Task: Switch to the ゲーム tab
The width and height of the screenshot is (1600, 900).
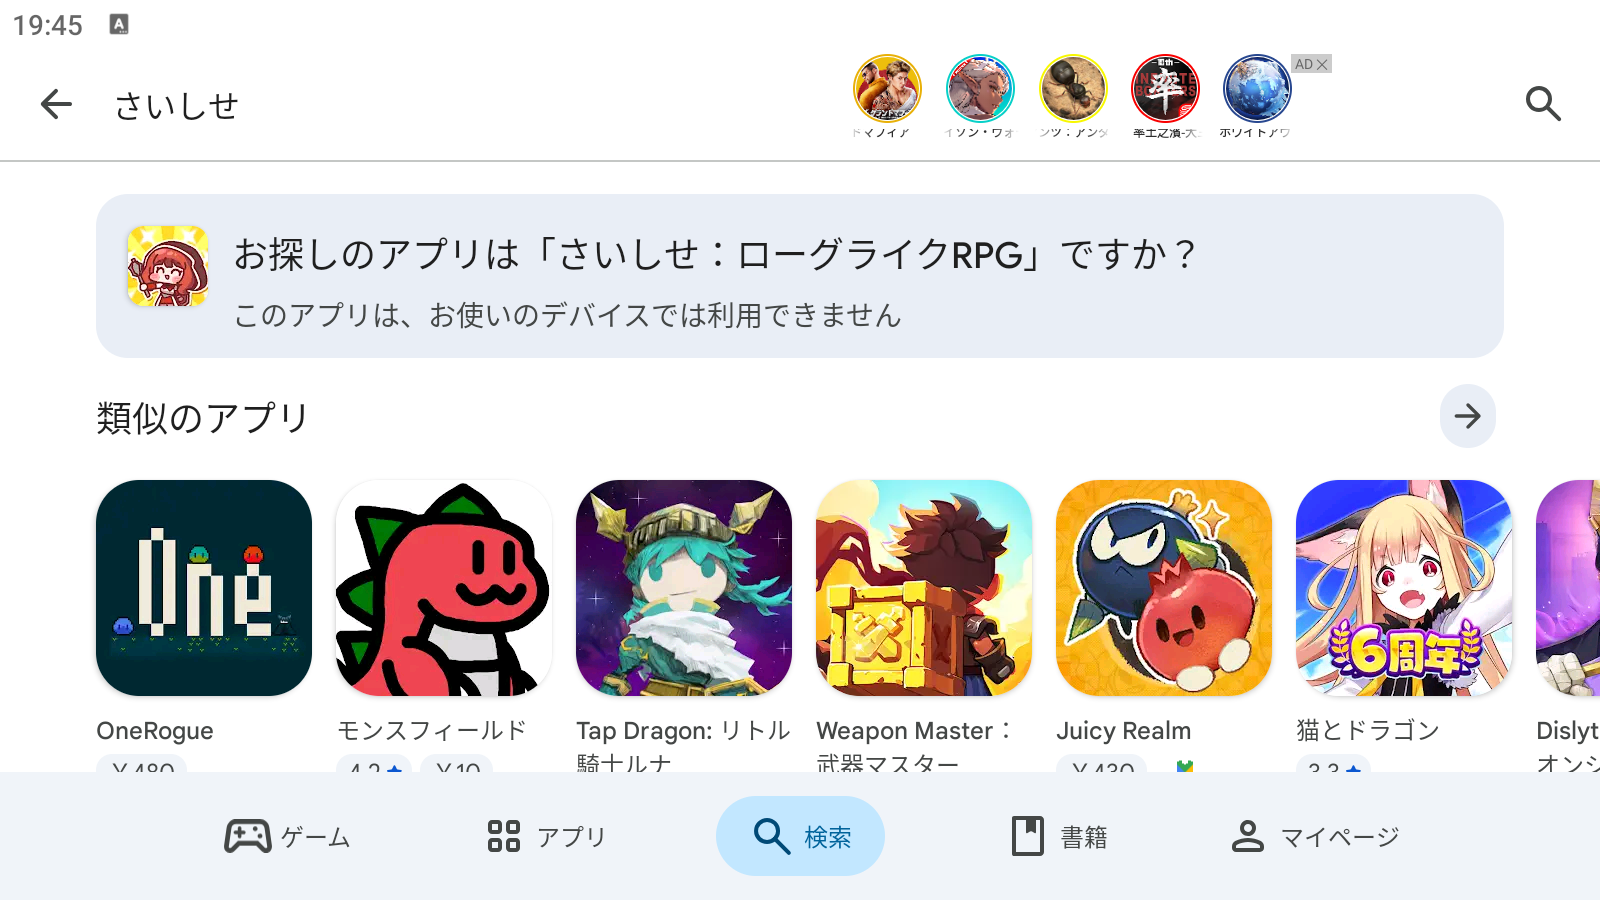Action: (x=288, y=836)
